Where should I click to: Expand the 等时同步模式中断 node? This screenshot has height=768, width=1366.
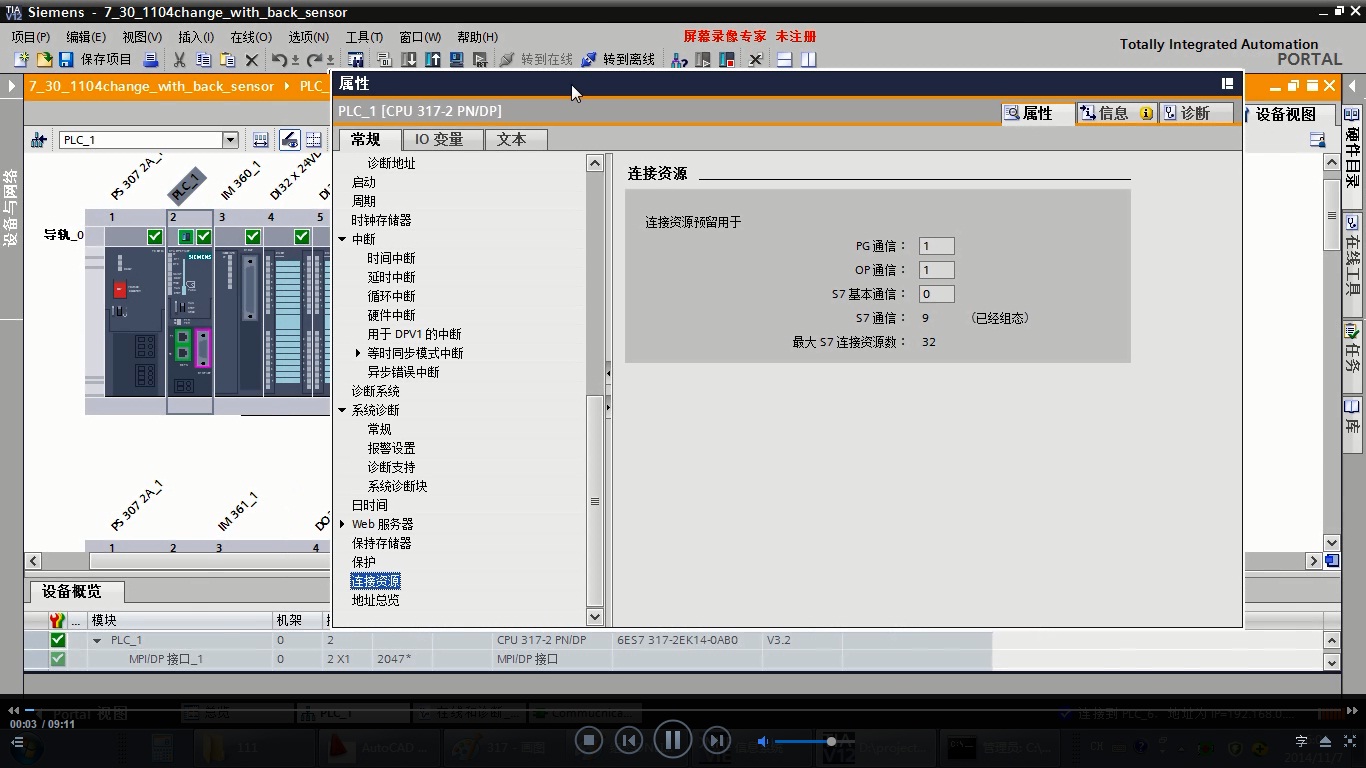pos(358,353)
